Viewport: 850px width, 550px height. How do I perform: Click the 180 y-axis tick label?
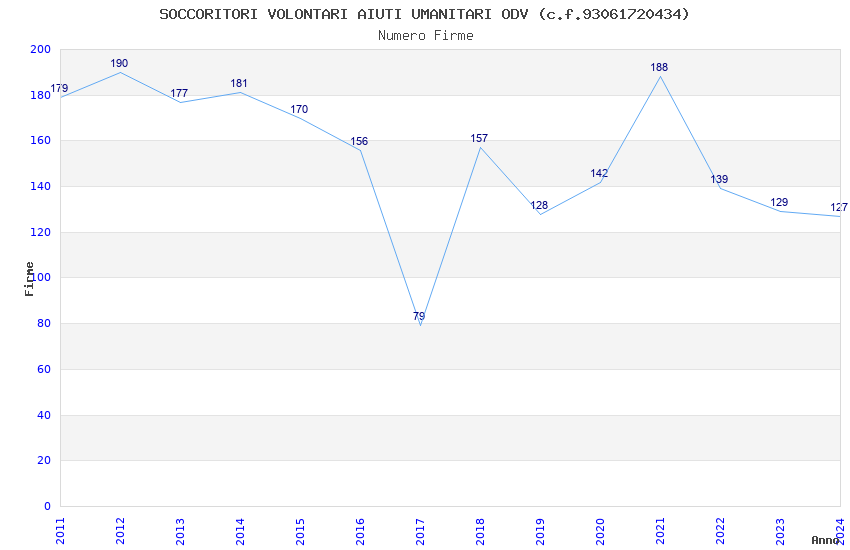[x=41, y=95]
